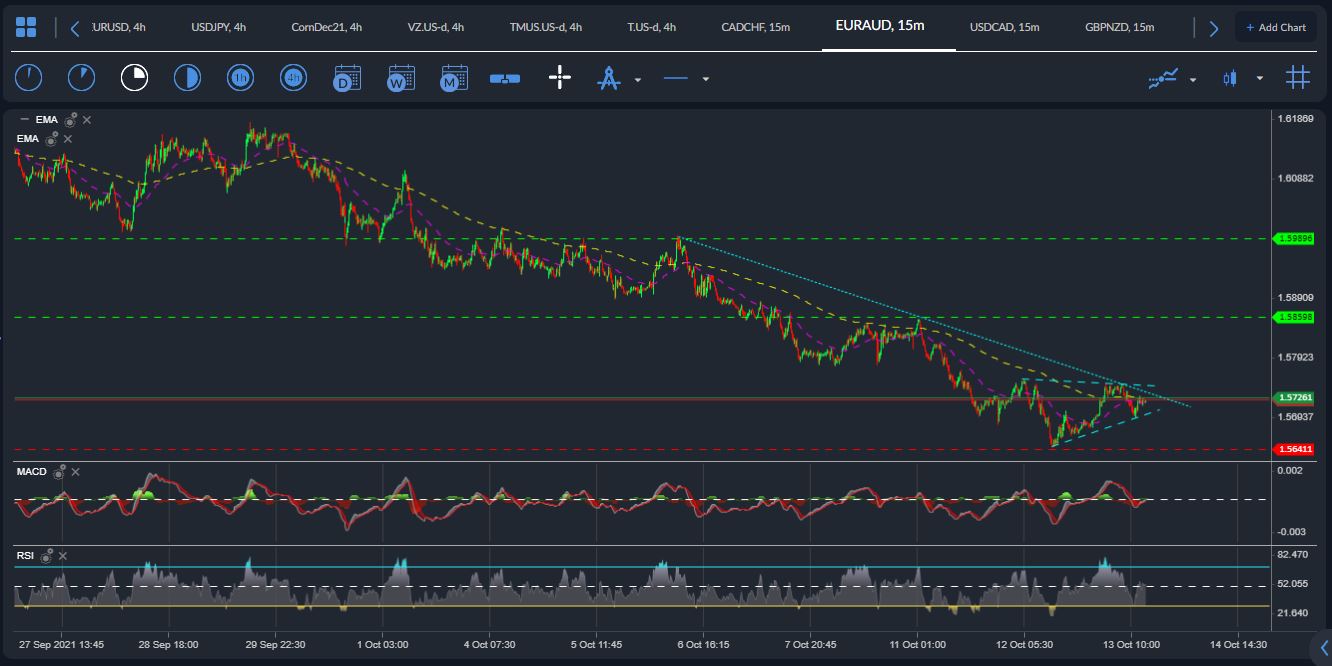The image size is (1332, 666).
Task: Click the Daily calendar timeframe icon
Action: tap(347, 77)
